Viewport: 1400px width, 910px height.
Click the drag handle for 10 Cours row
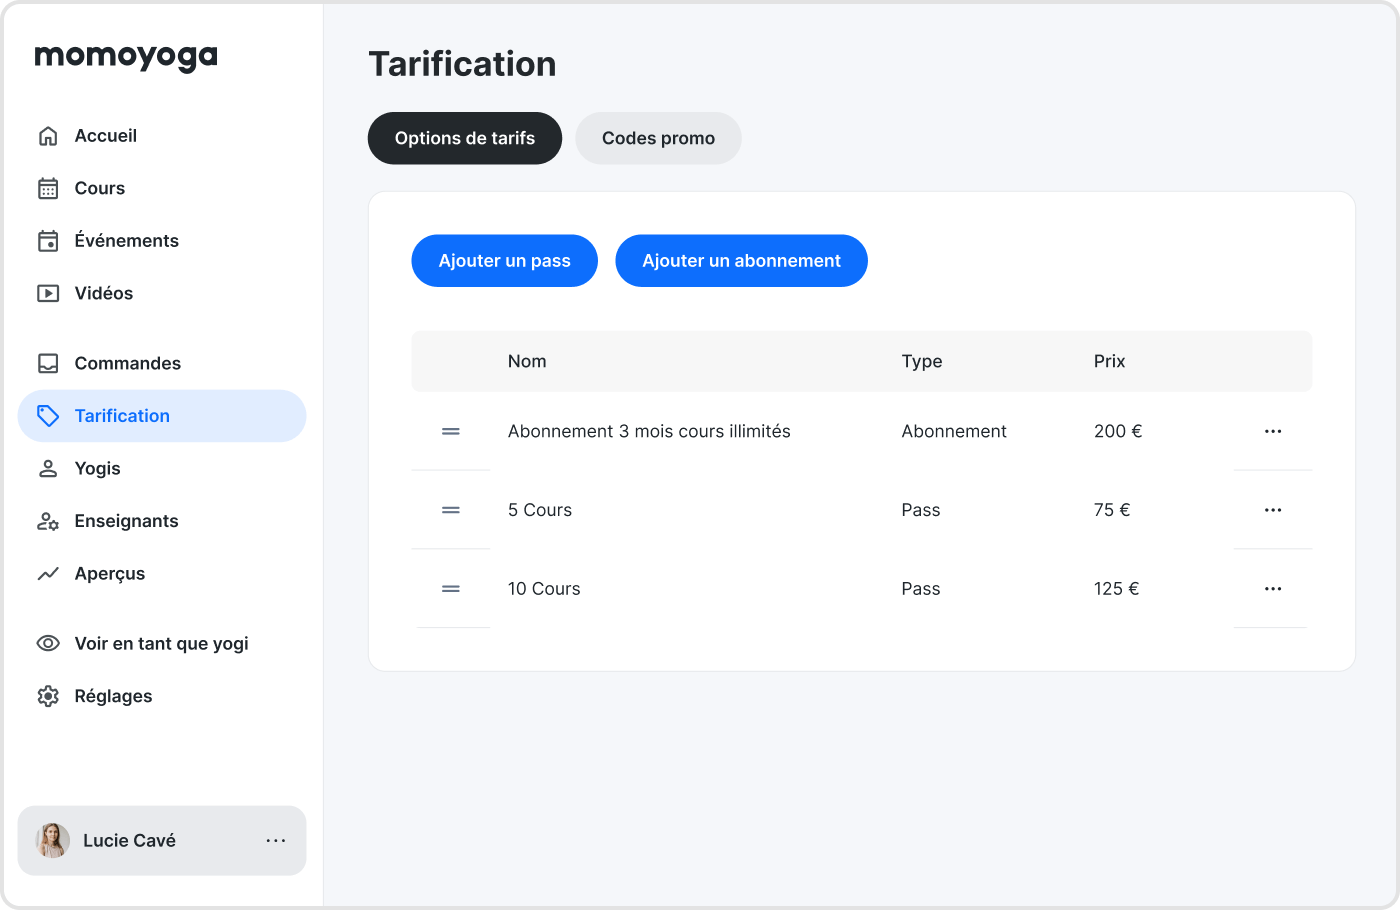[x=451, y=589]
